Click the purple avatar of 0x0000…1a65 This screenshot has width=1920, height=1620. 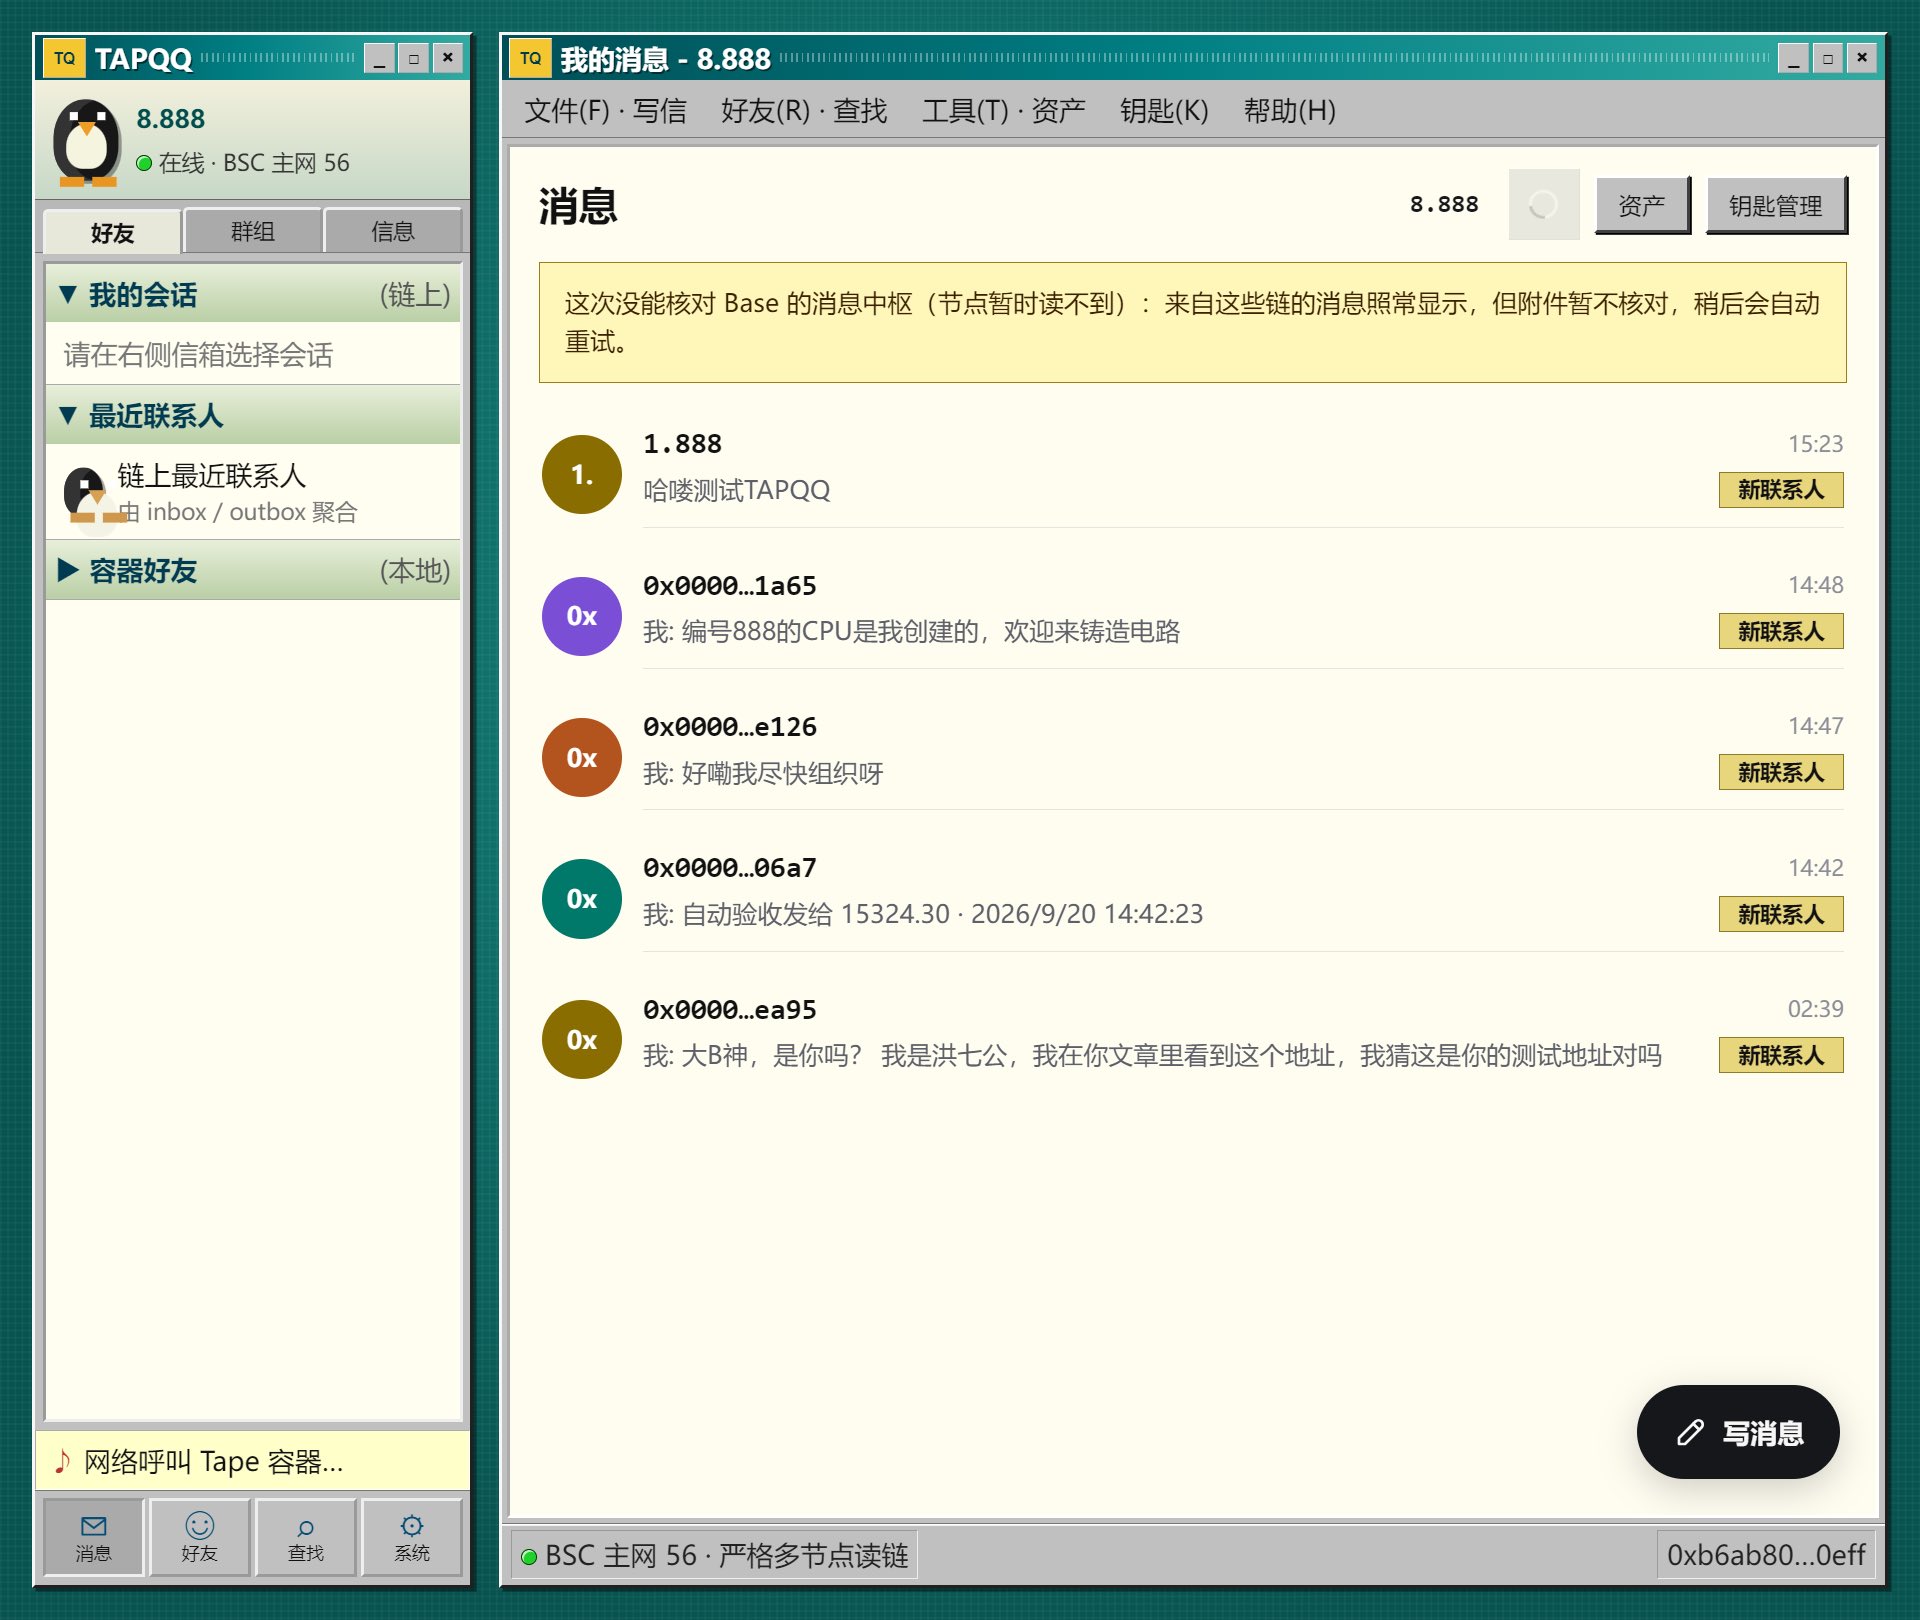click(582, 616)
